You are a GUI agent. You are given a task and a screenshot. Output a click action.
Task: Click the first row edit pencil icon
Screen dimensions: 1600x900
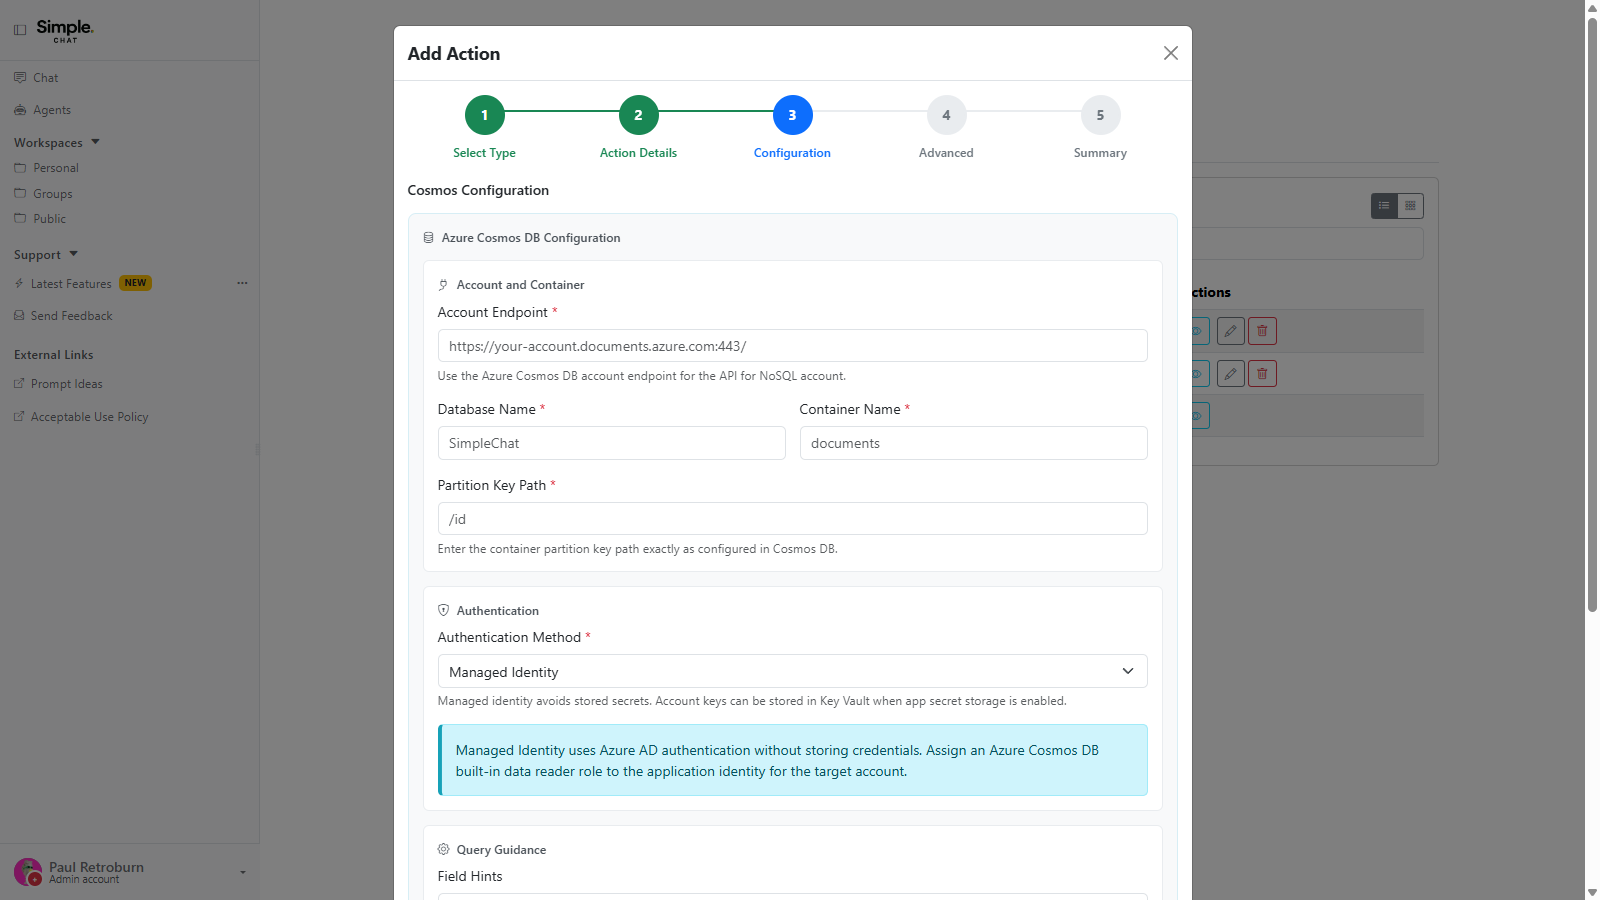[1231, 331]
